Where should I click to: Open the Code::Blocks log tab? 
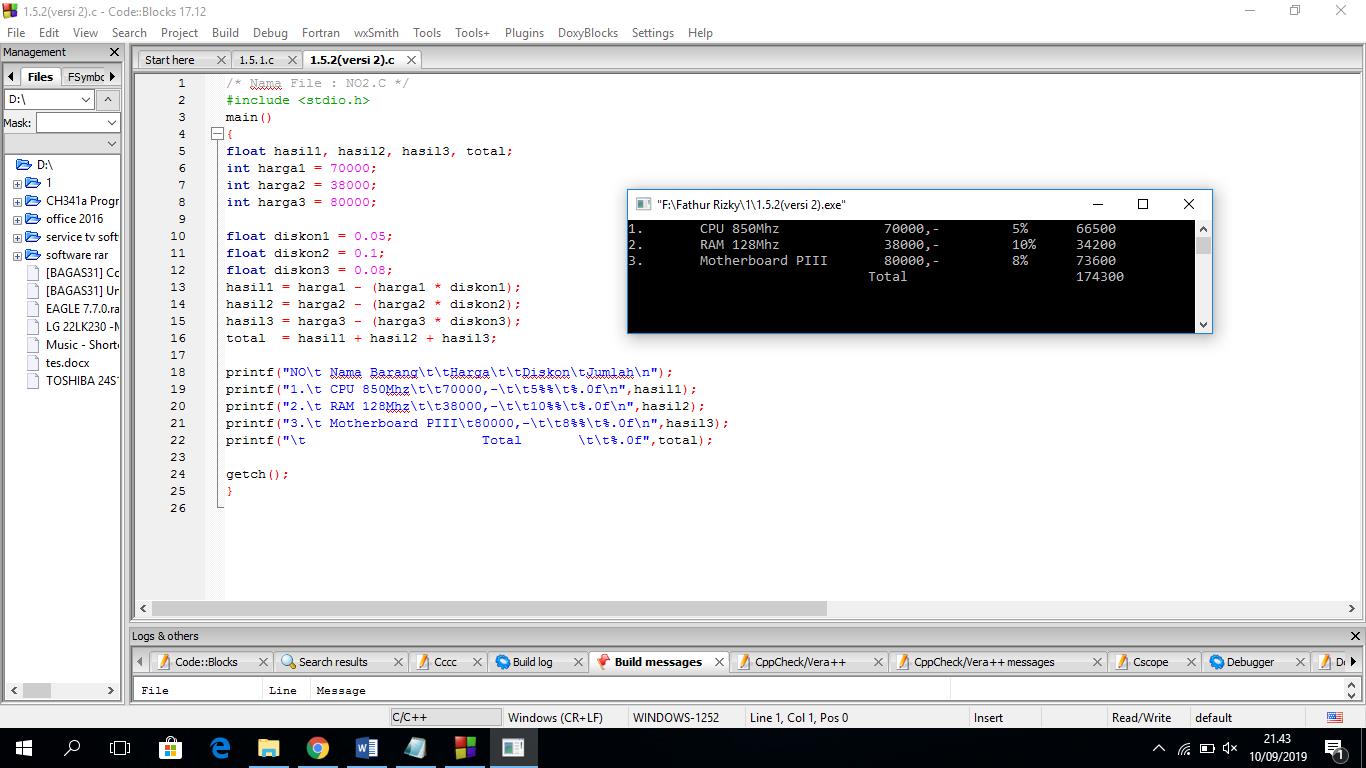coord(206,662)
